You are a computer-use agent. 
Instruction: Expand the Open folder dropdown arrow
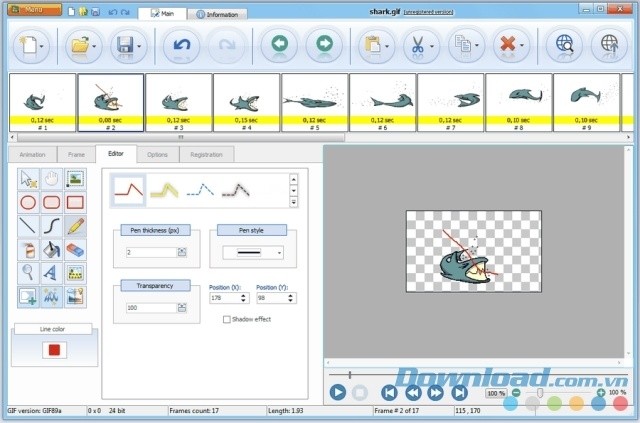[x=94, y=47]
